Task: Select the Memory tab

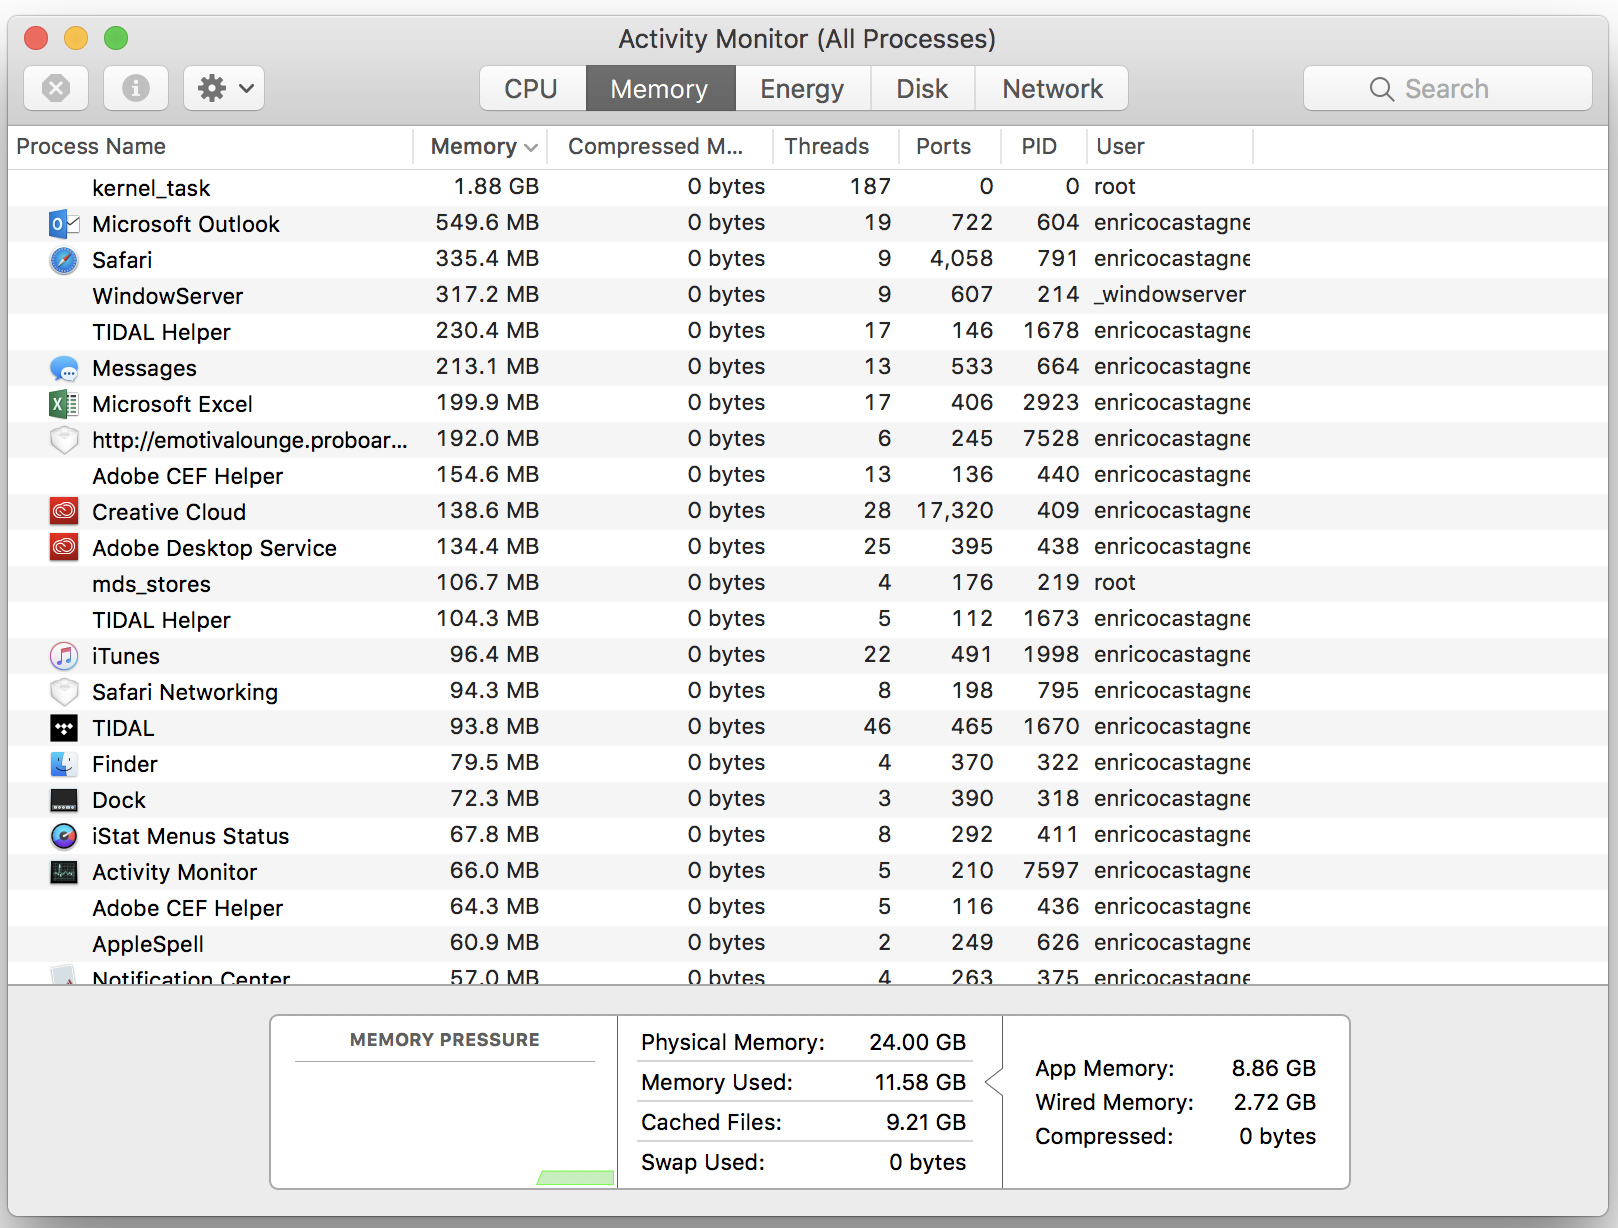Action: (660, 88)
